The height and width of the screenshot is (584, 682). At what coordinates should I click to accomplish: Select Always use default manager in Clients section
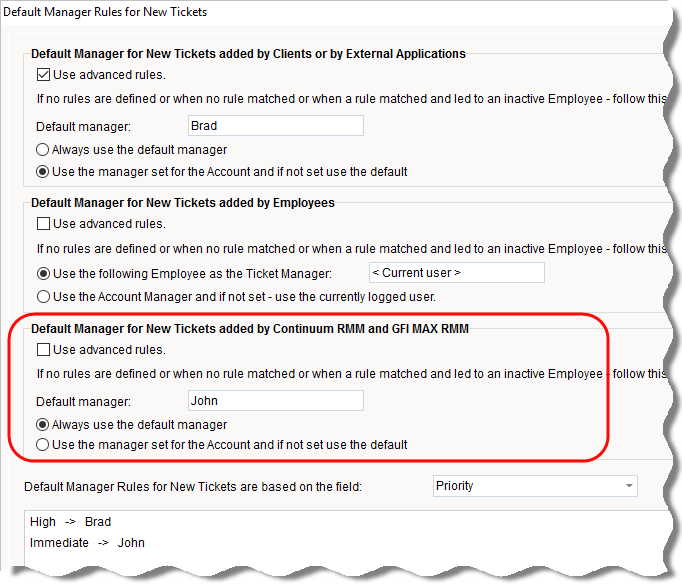tap(44, 150)
